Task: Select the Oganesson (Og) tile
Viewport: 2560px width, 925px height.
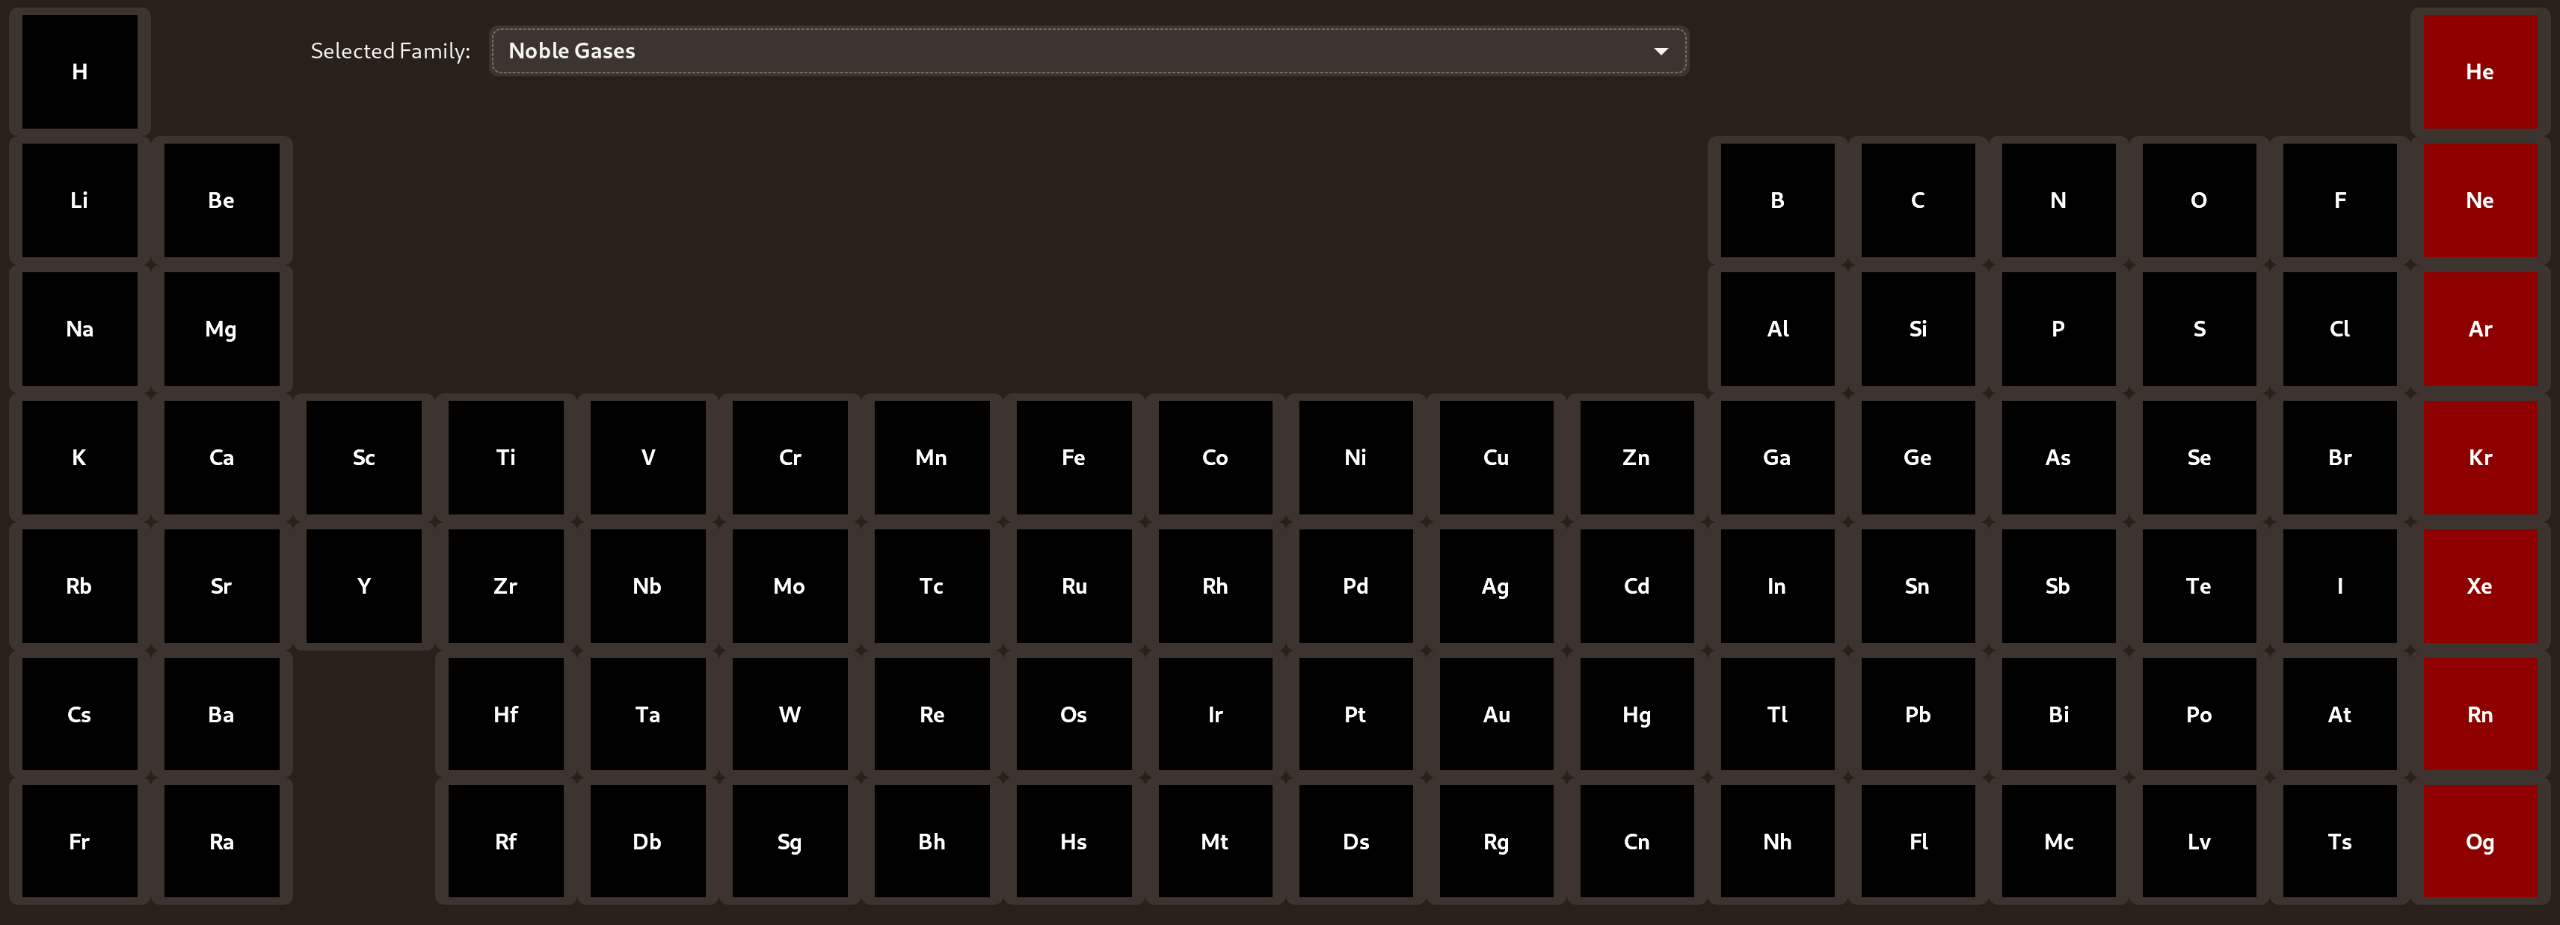Action: tap(2479, 842)
